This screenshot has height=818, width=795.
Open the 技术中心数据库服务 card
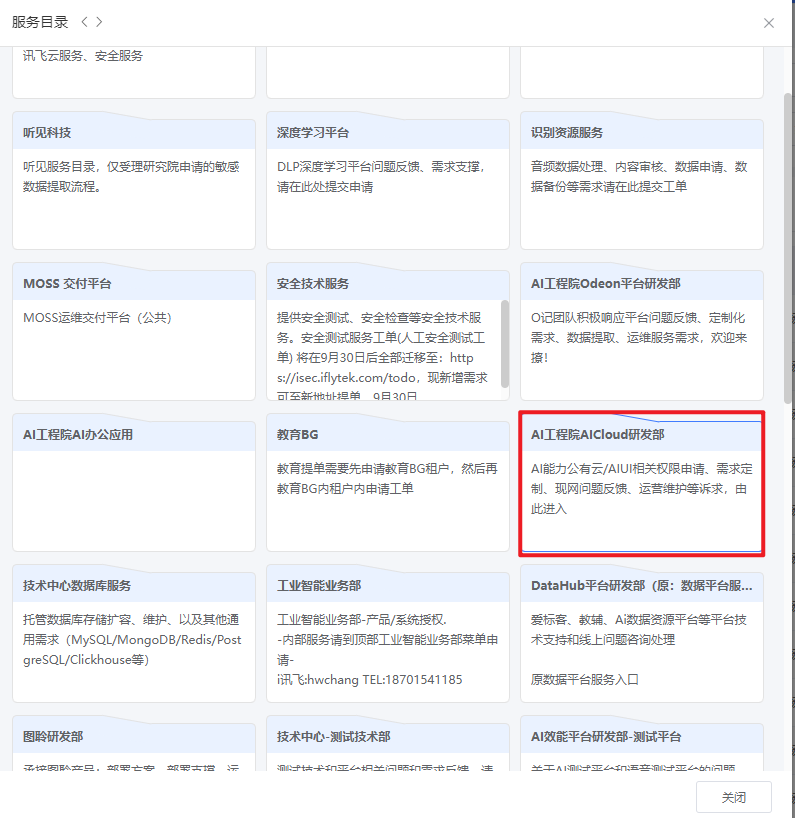coord(134,633)
